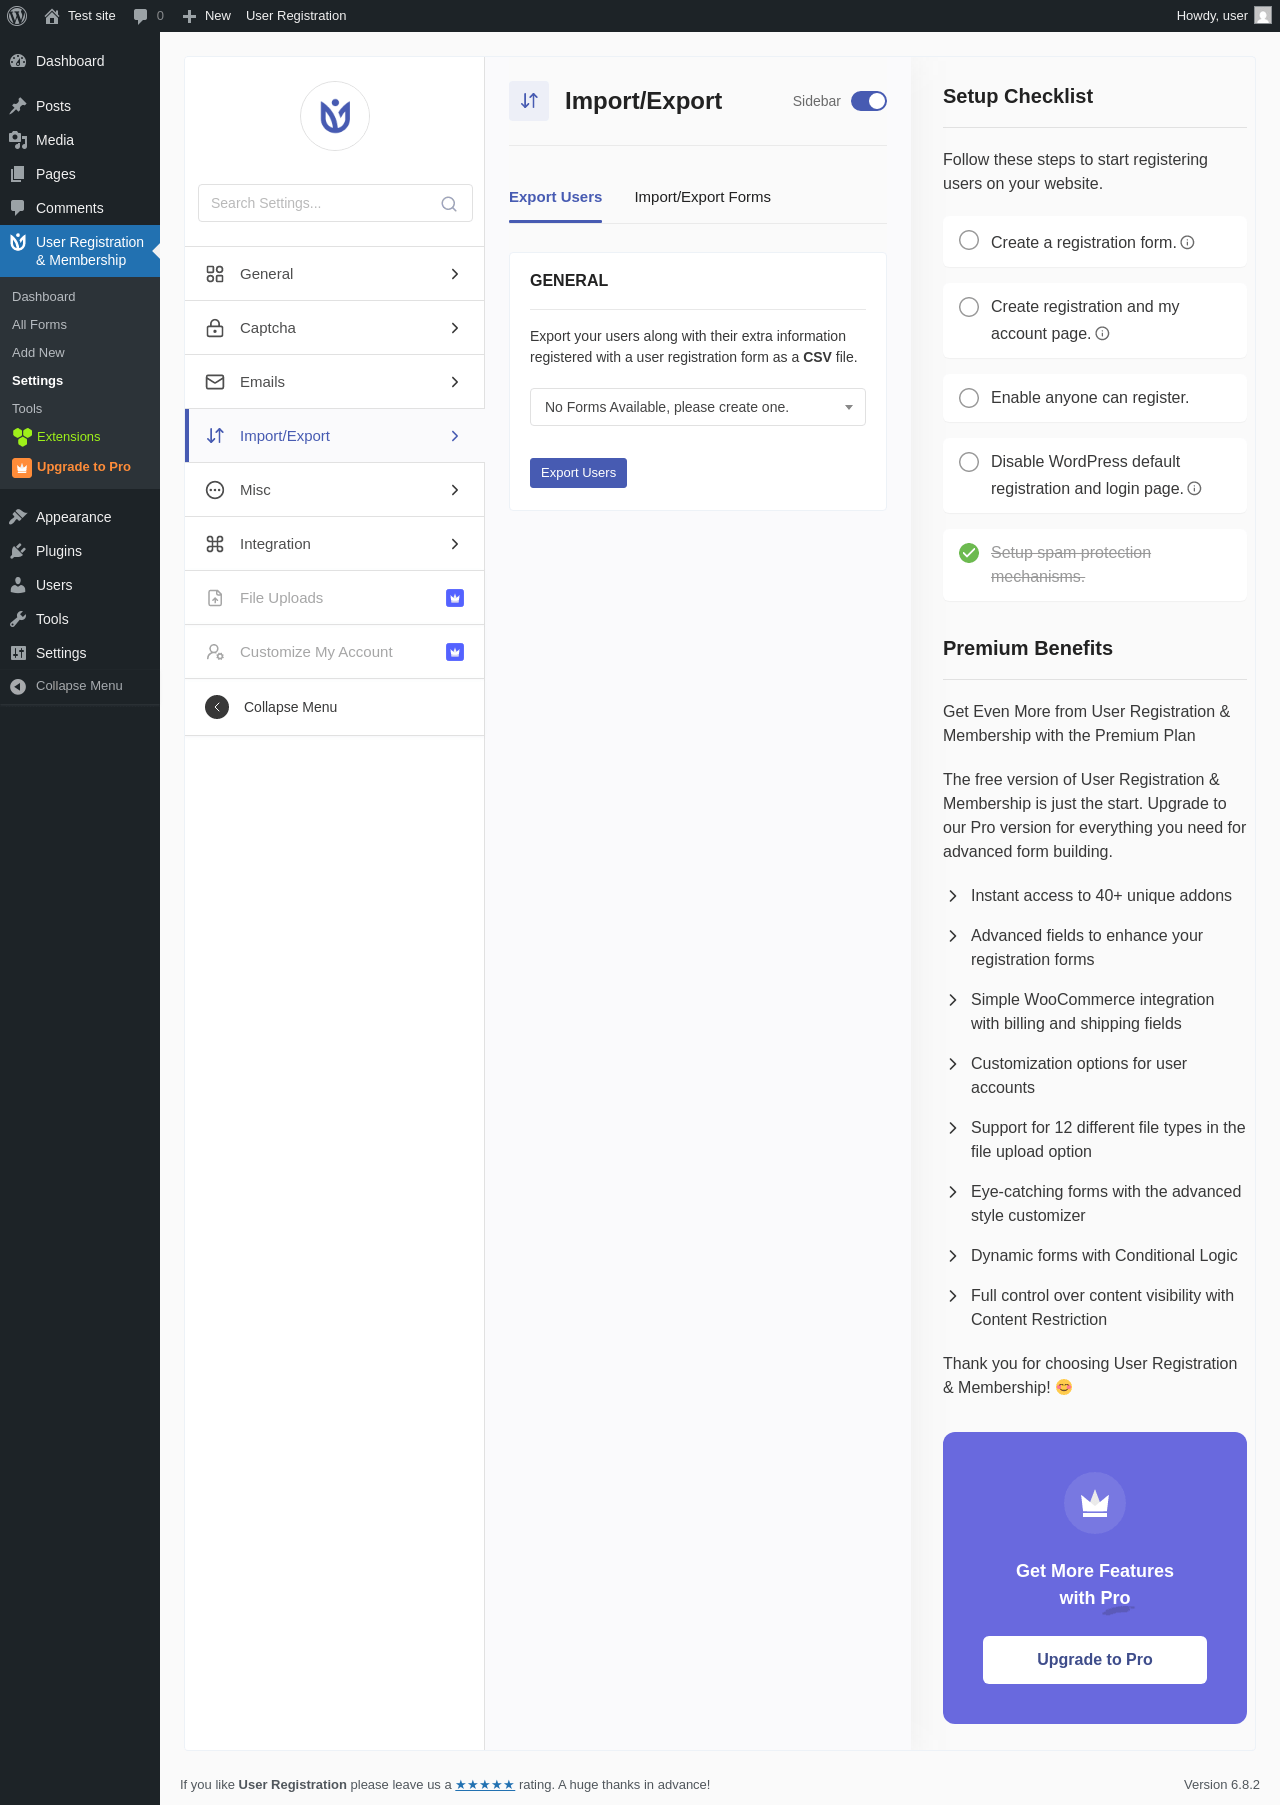This screenshot has width=1280, height=1805.
Task: Open Appearance in WordPress admin menu
Action: [80, 517]
